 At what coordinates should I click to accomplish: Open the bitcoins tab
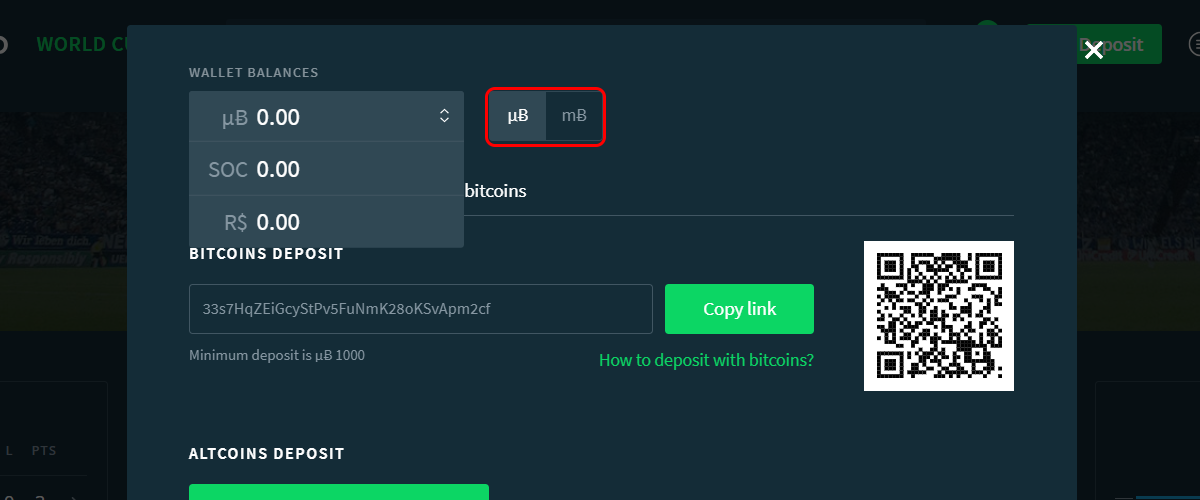496,190
